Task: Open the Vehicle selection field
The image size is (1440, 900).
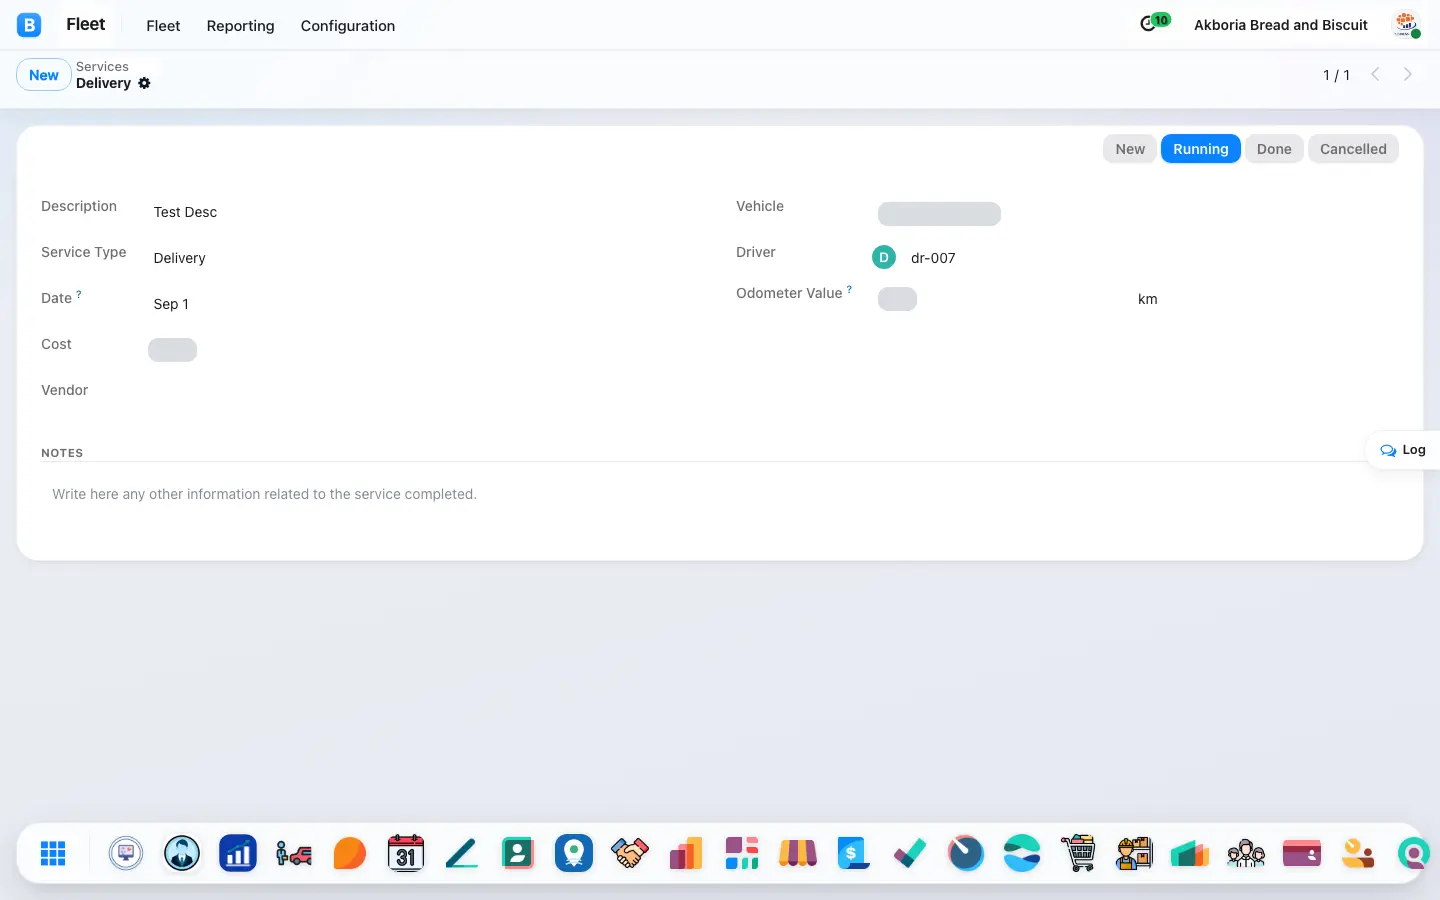Action: [x=1134, y=213]
